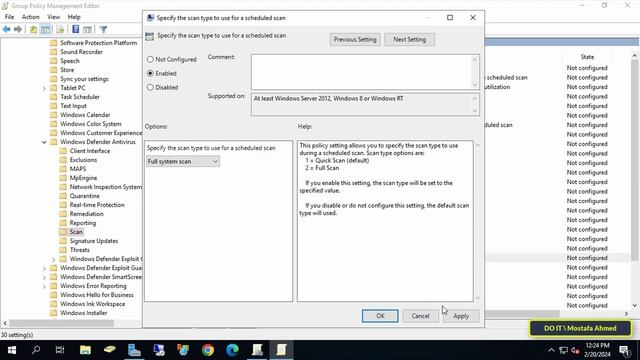Image resolution: width=640 pixels, height=360 pixels.
Task: Open the Full system scan dropdown
Action: (x=182, y=162)
